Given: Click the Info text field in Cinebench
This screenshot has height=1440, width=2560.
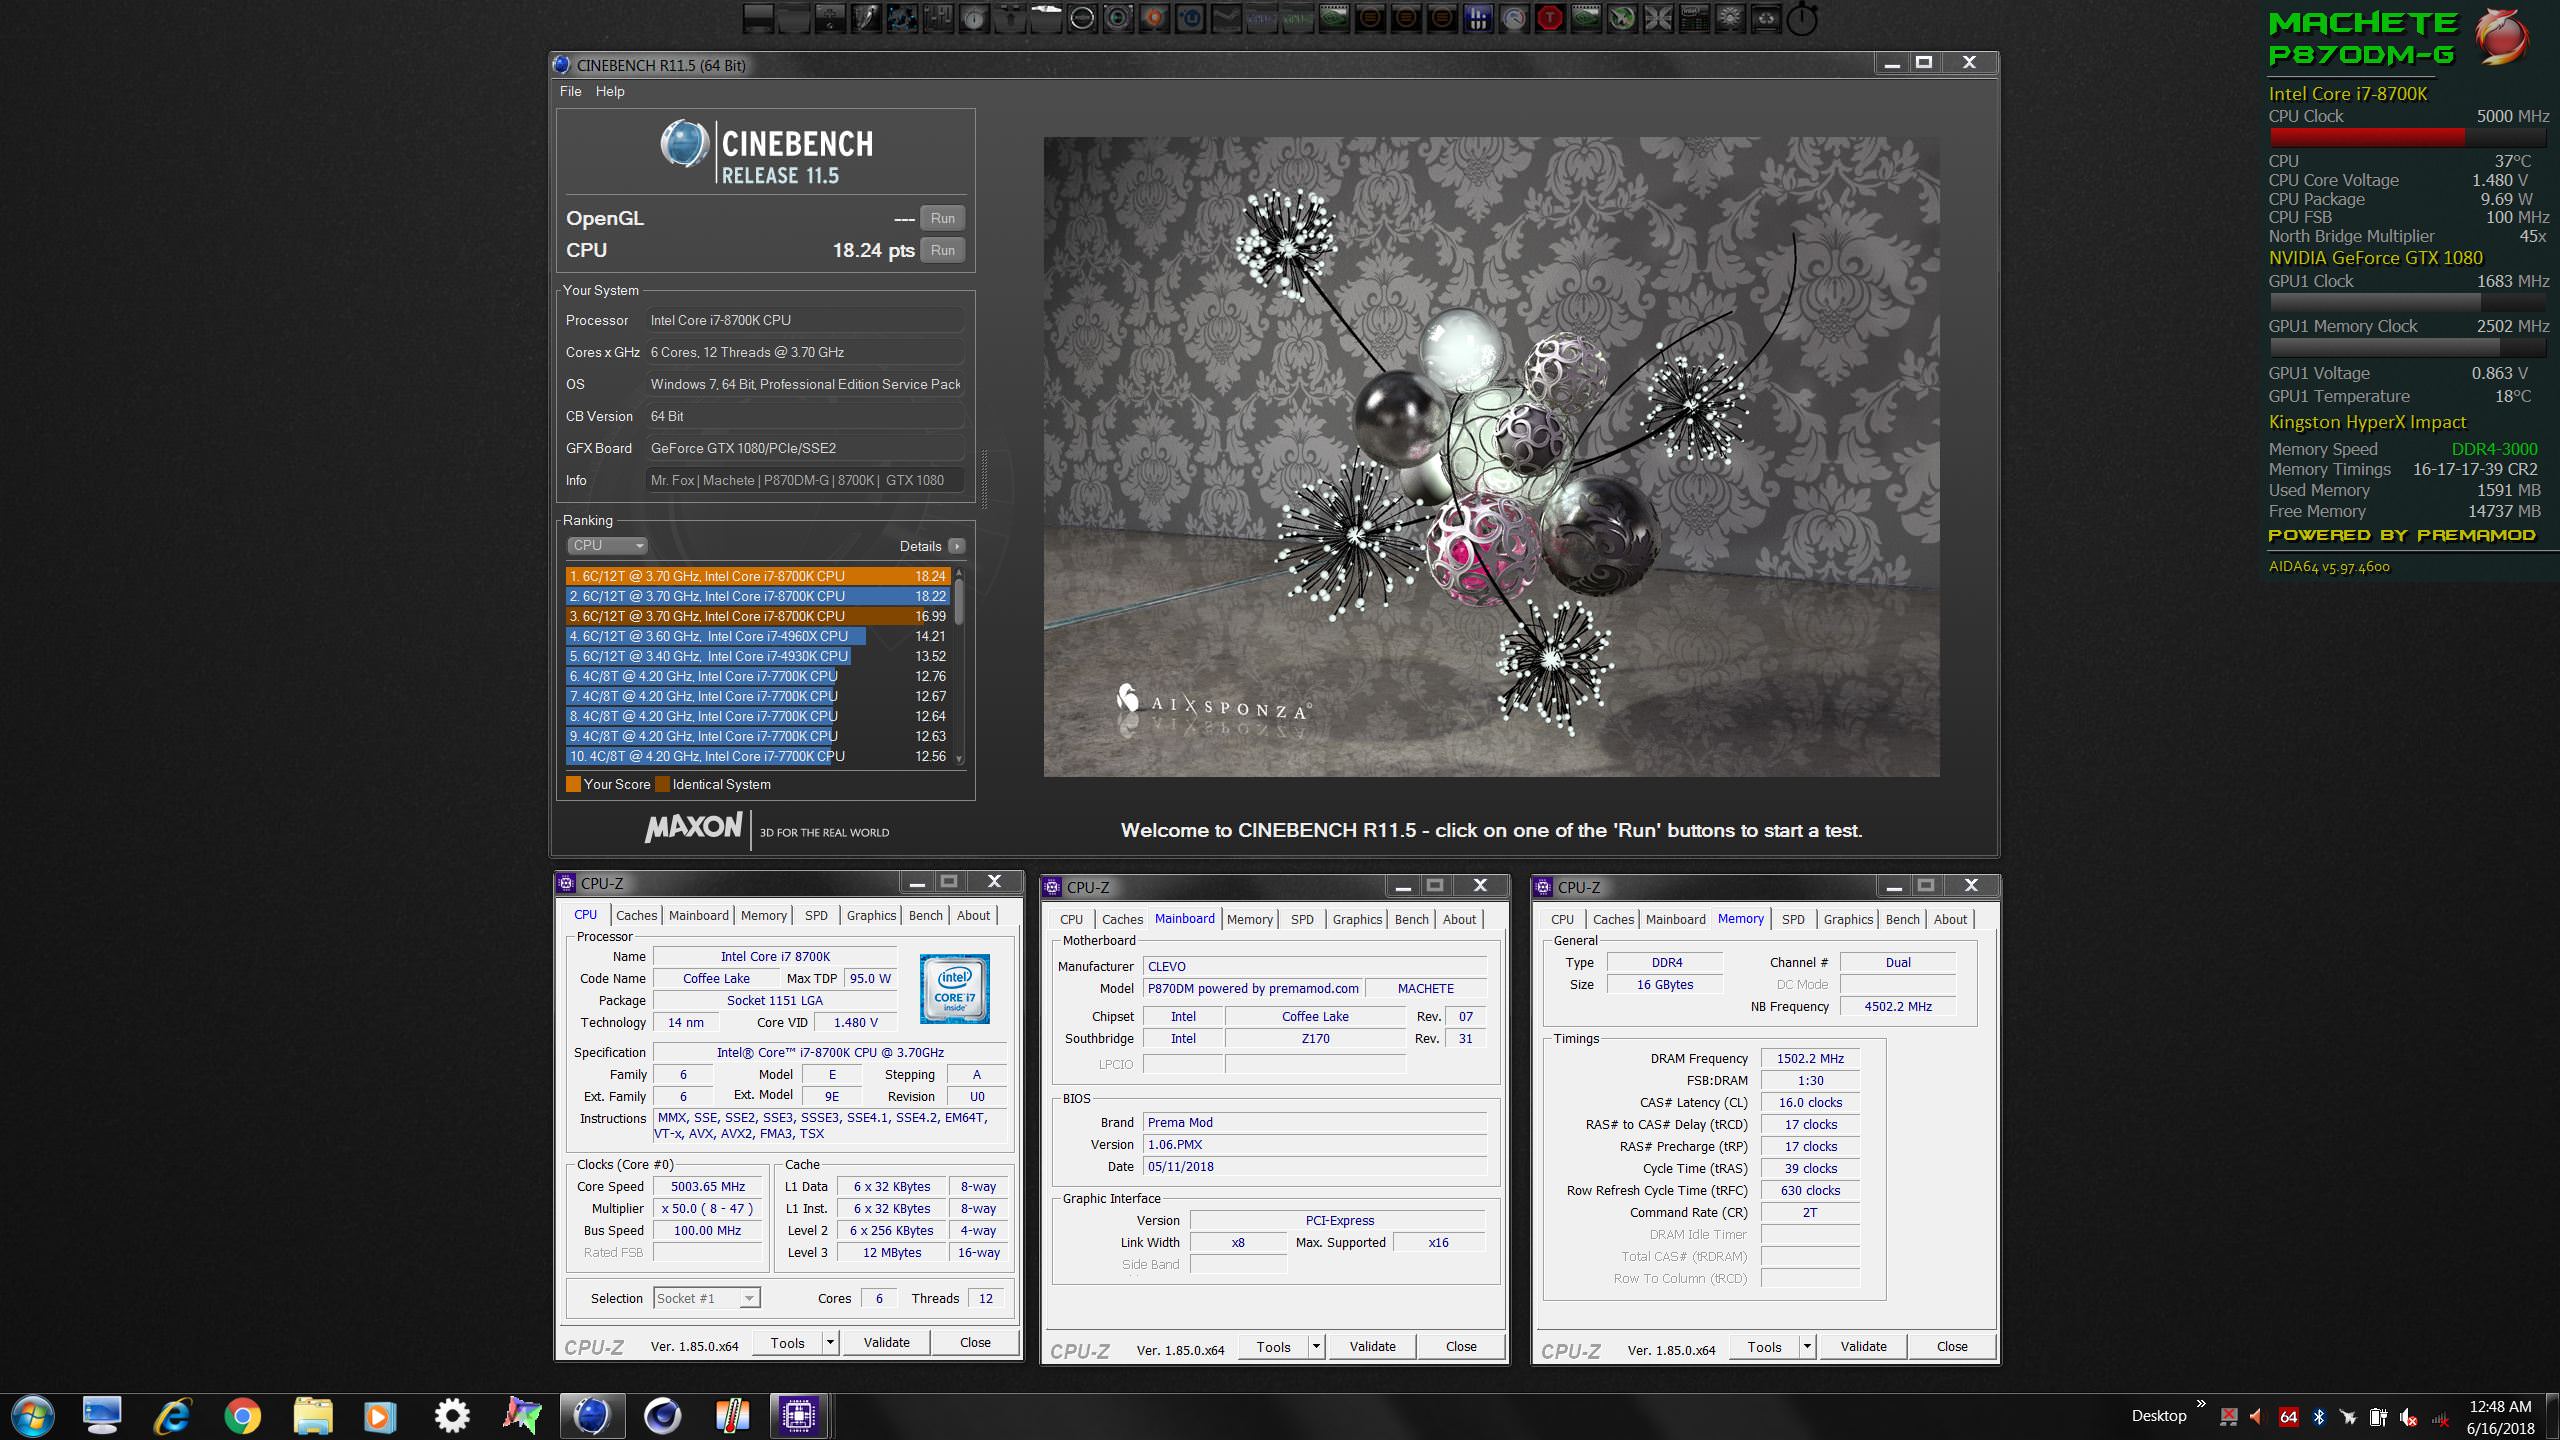Looking at the screenshot, I should click(805, 480).
